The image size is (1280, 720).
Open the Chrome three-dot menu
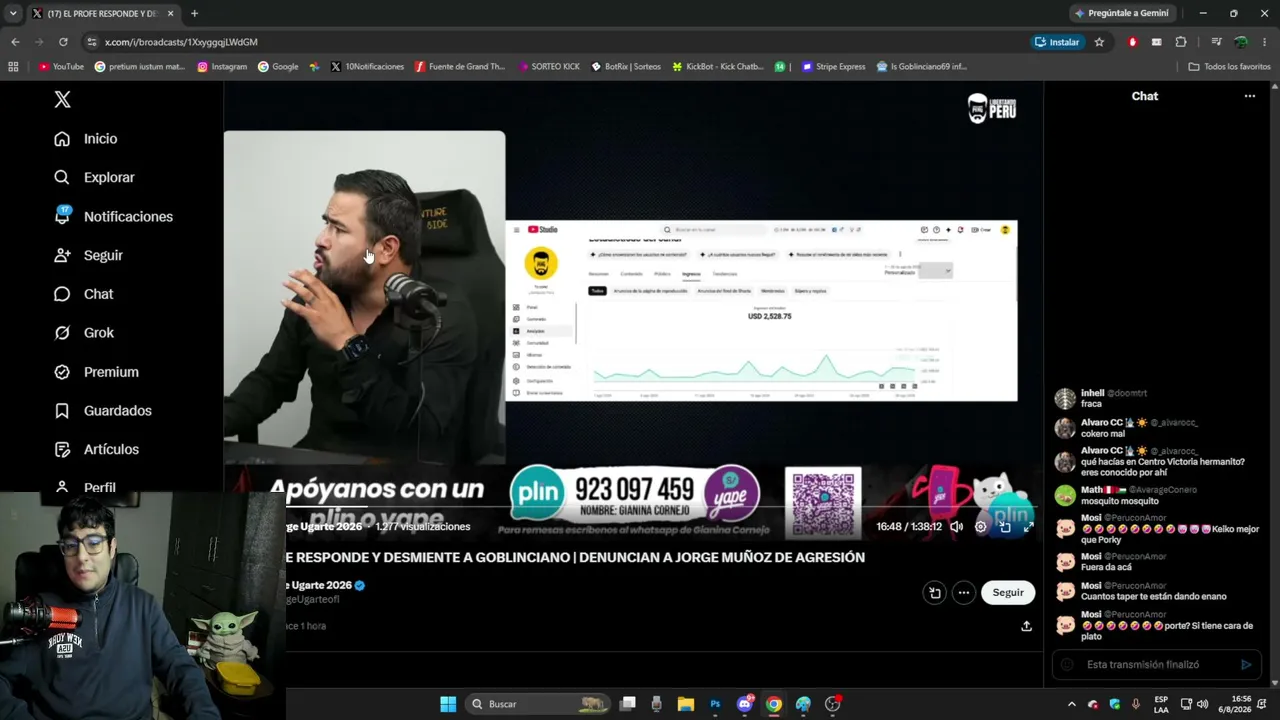click(x=1265, y=42)
